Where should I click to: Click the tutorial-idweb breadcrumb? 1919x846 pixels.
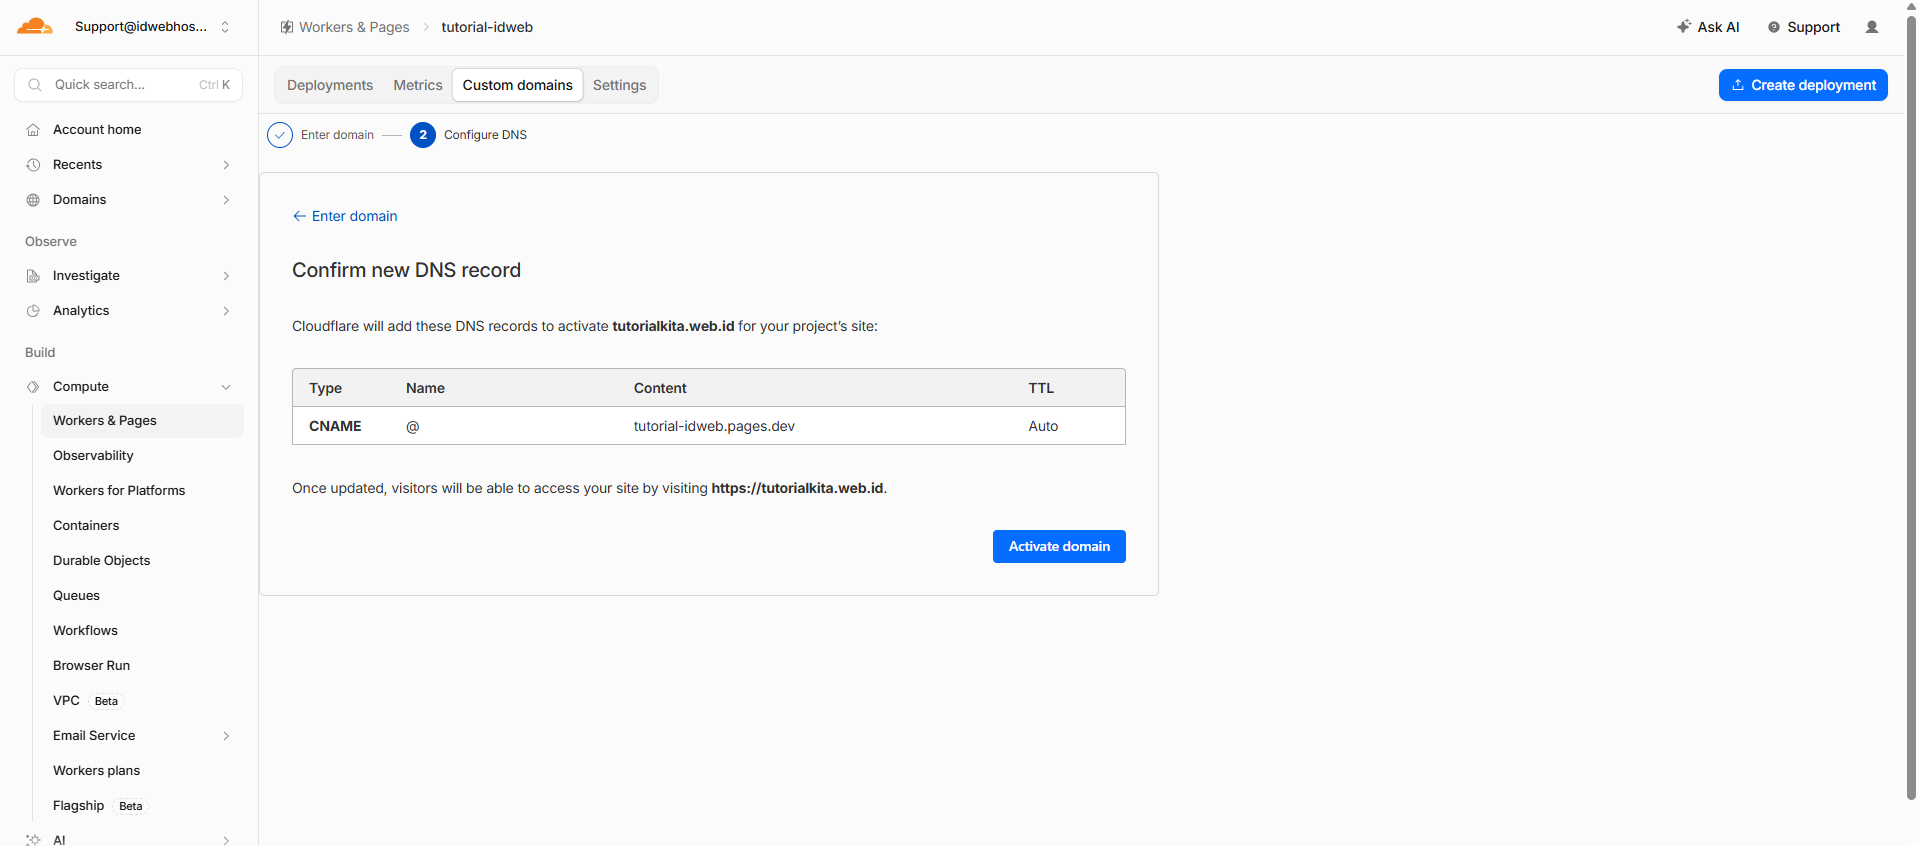(x=487, y=27)
